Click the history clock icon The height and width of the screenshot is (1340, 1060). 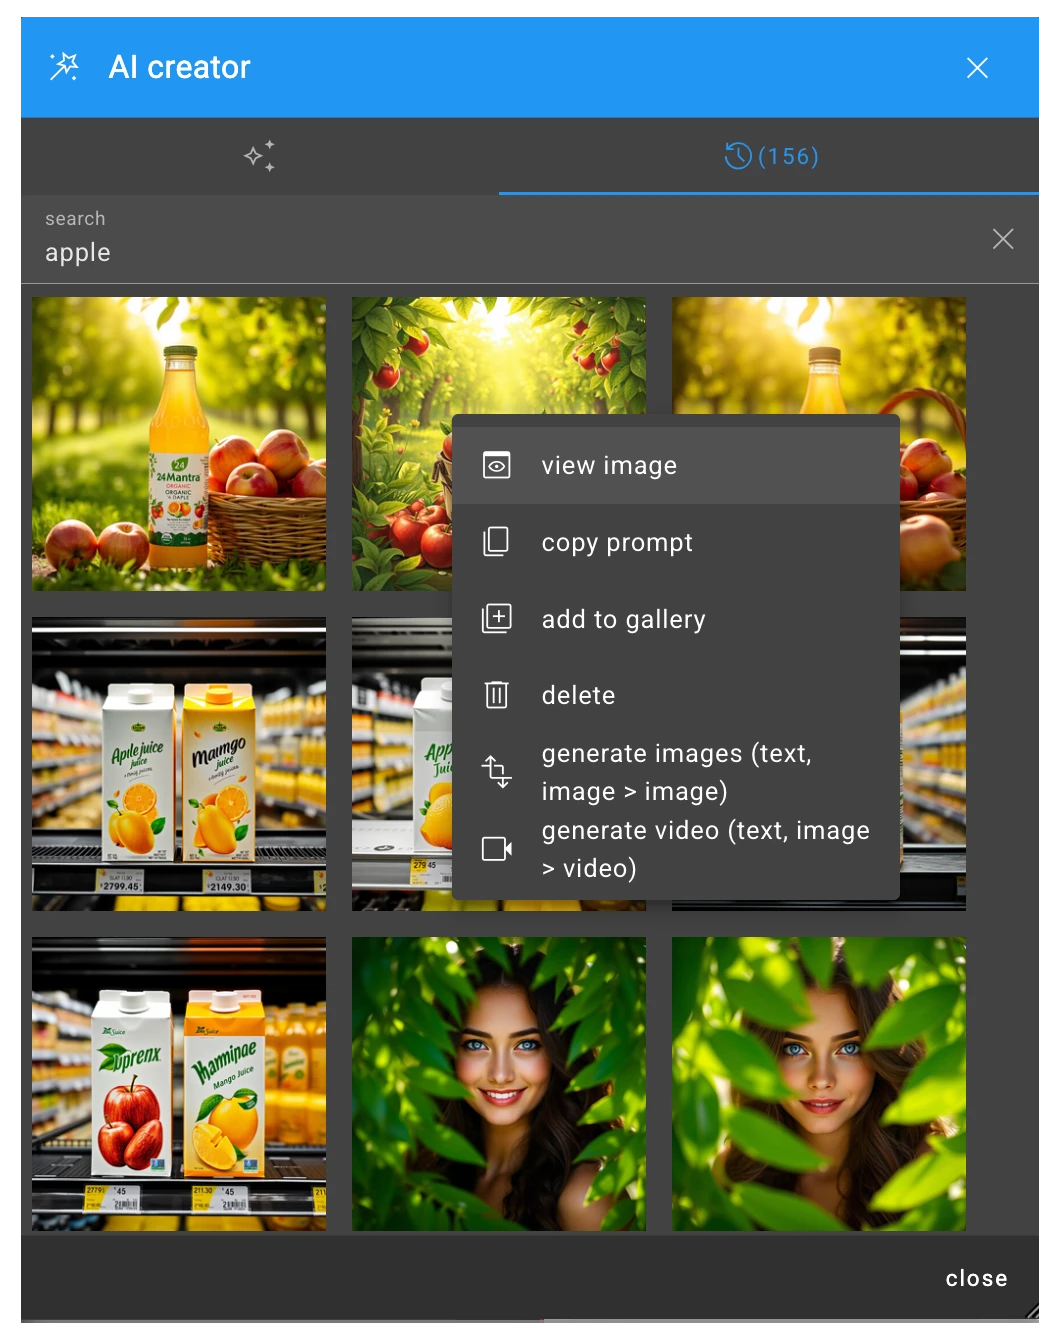(x=737, y=156)
